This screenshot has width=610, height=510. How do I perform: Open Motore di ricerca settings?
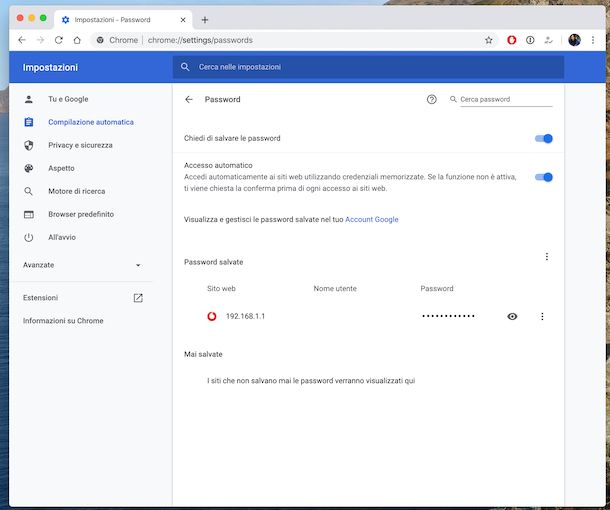point(77,191)
